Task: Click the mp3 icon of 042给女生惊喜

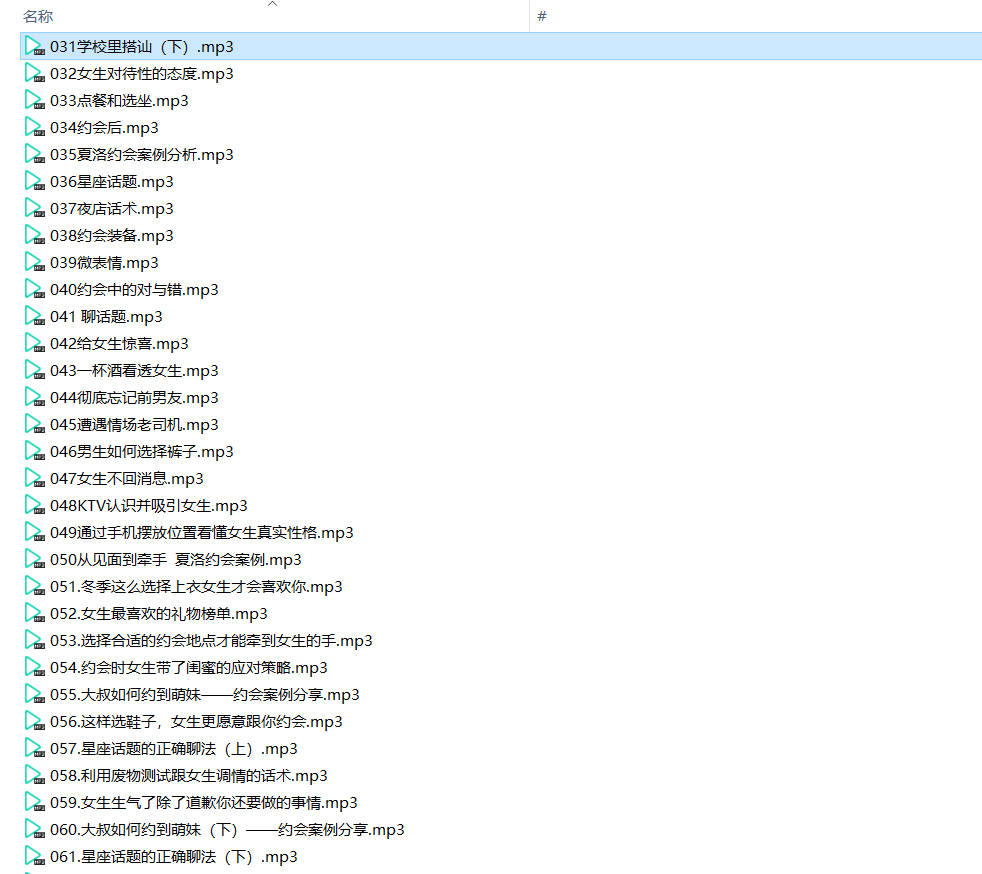Action: (x=34, y=342)
